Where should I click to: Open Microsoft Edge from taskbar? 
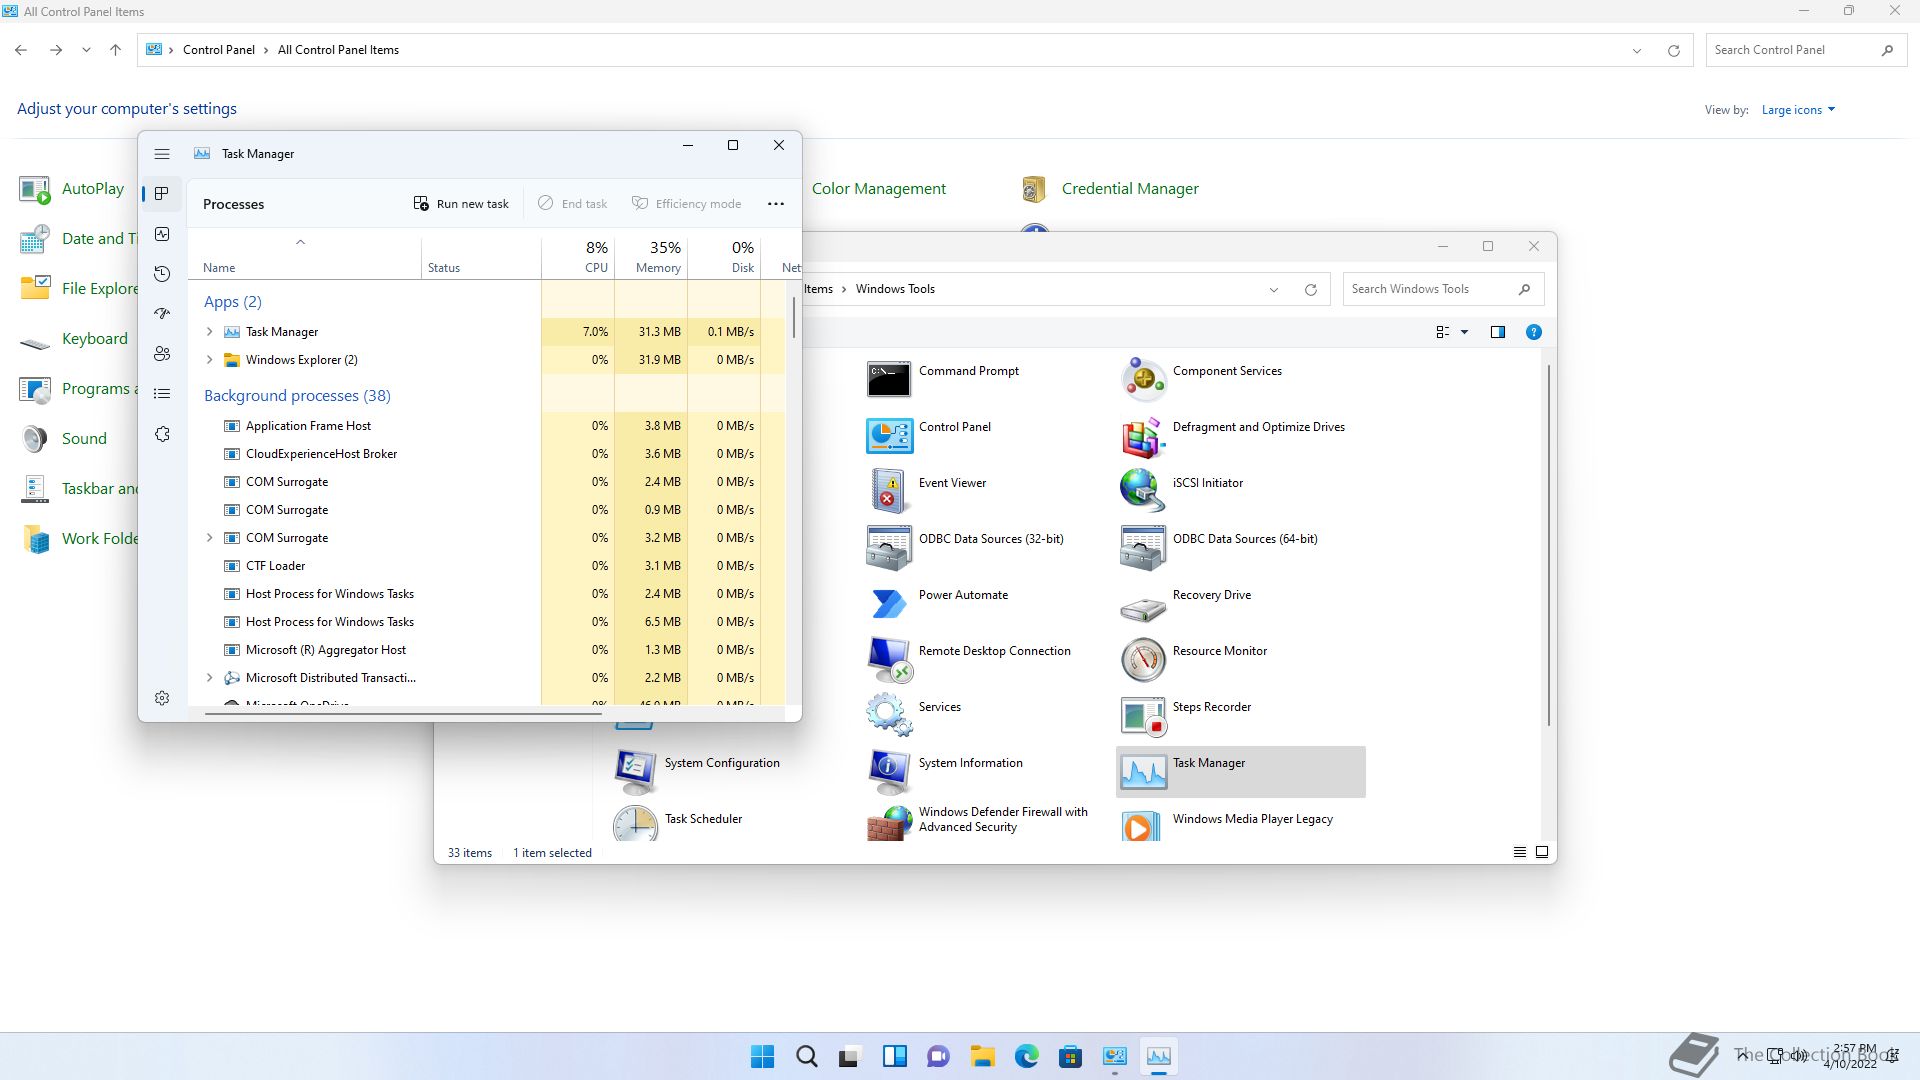[1026, 1057]
